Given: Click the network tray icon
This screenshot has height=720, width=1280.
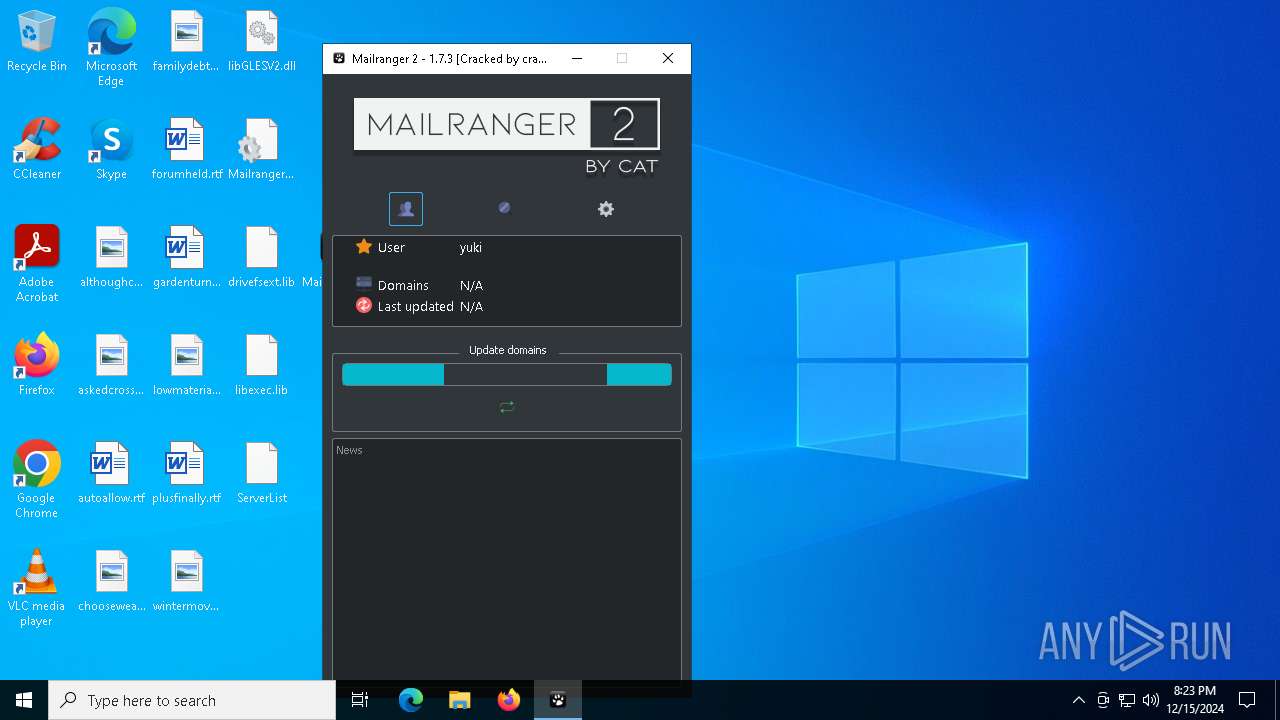Looking at the screenshot, I should (x=1127, y=700).
